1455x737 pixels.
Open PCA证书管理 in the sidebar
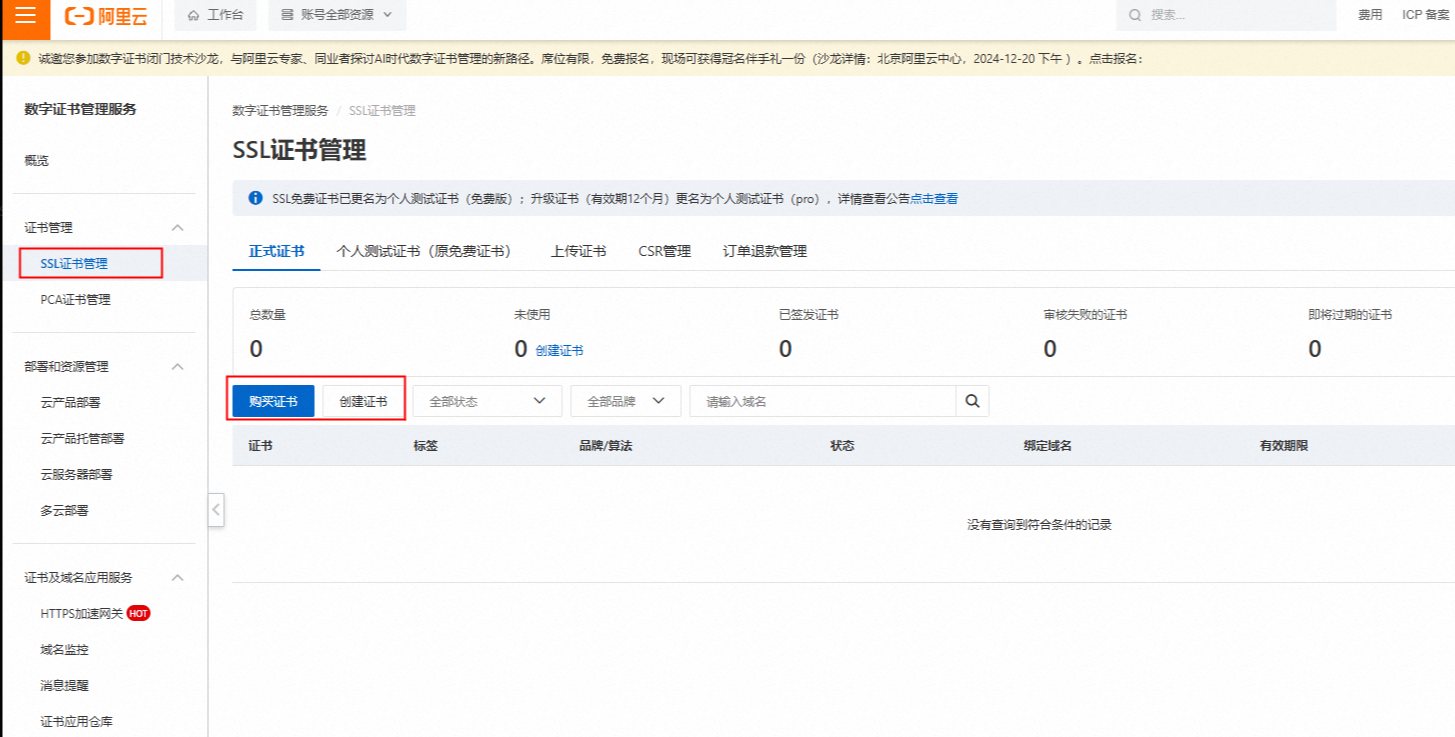coord(76,299)
